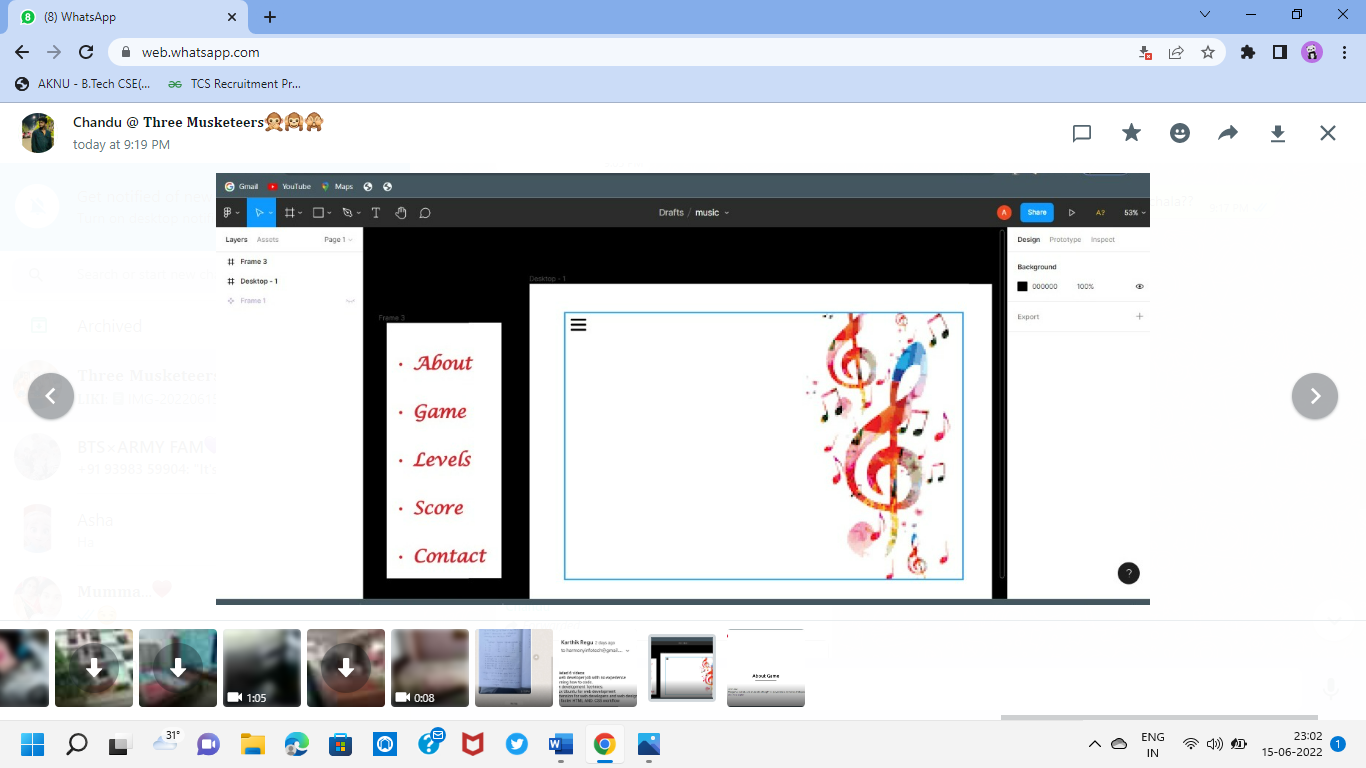Go to the previous media with left arrow
1366x768 pixels.
(51, 396)
